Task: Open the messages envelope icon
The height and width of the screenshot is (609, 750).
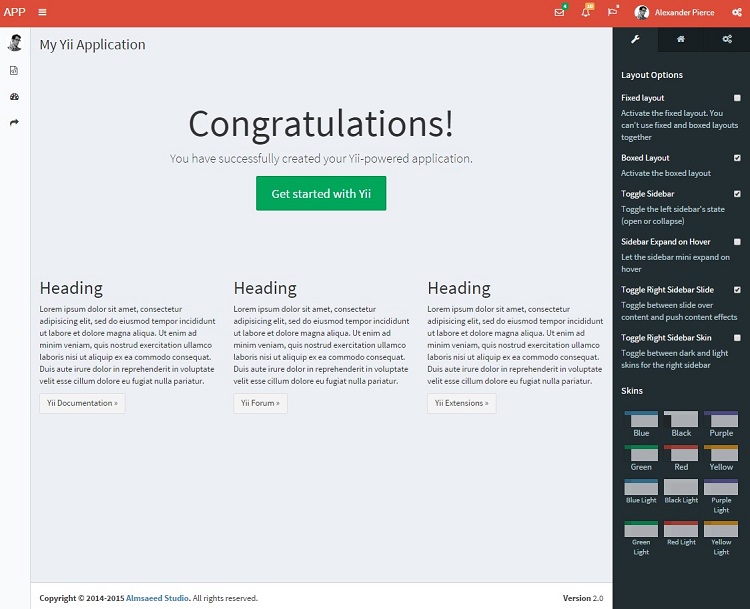Action: [x=559, y=12]
